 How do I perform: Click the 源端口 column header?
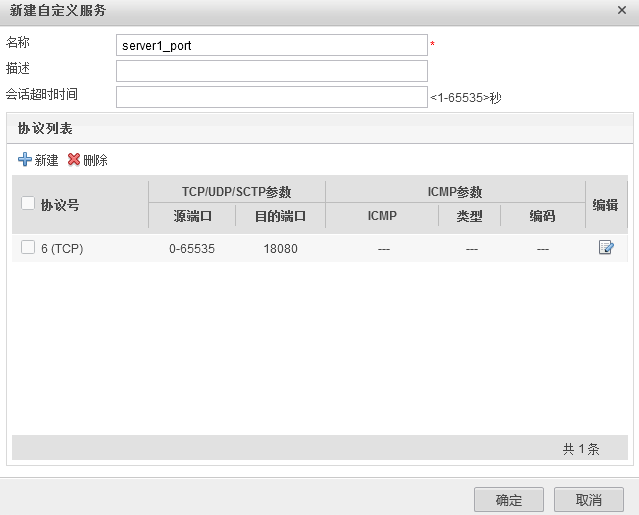pos(192,217)
